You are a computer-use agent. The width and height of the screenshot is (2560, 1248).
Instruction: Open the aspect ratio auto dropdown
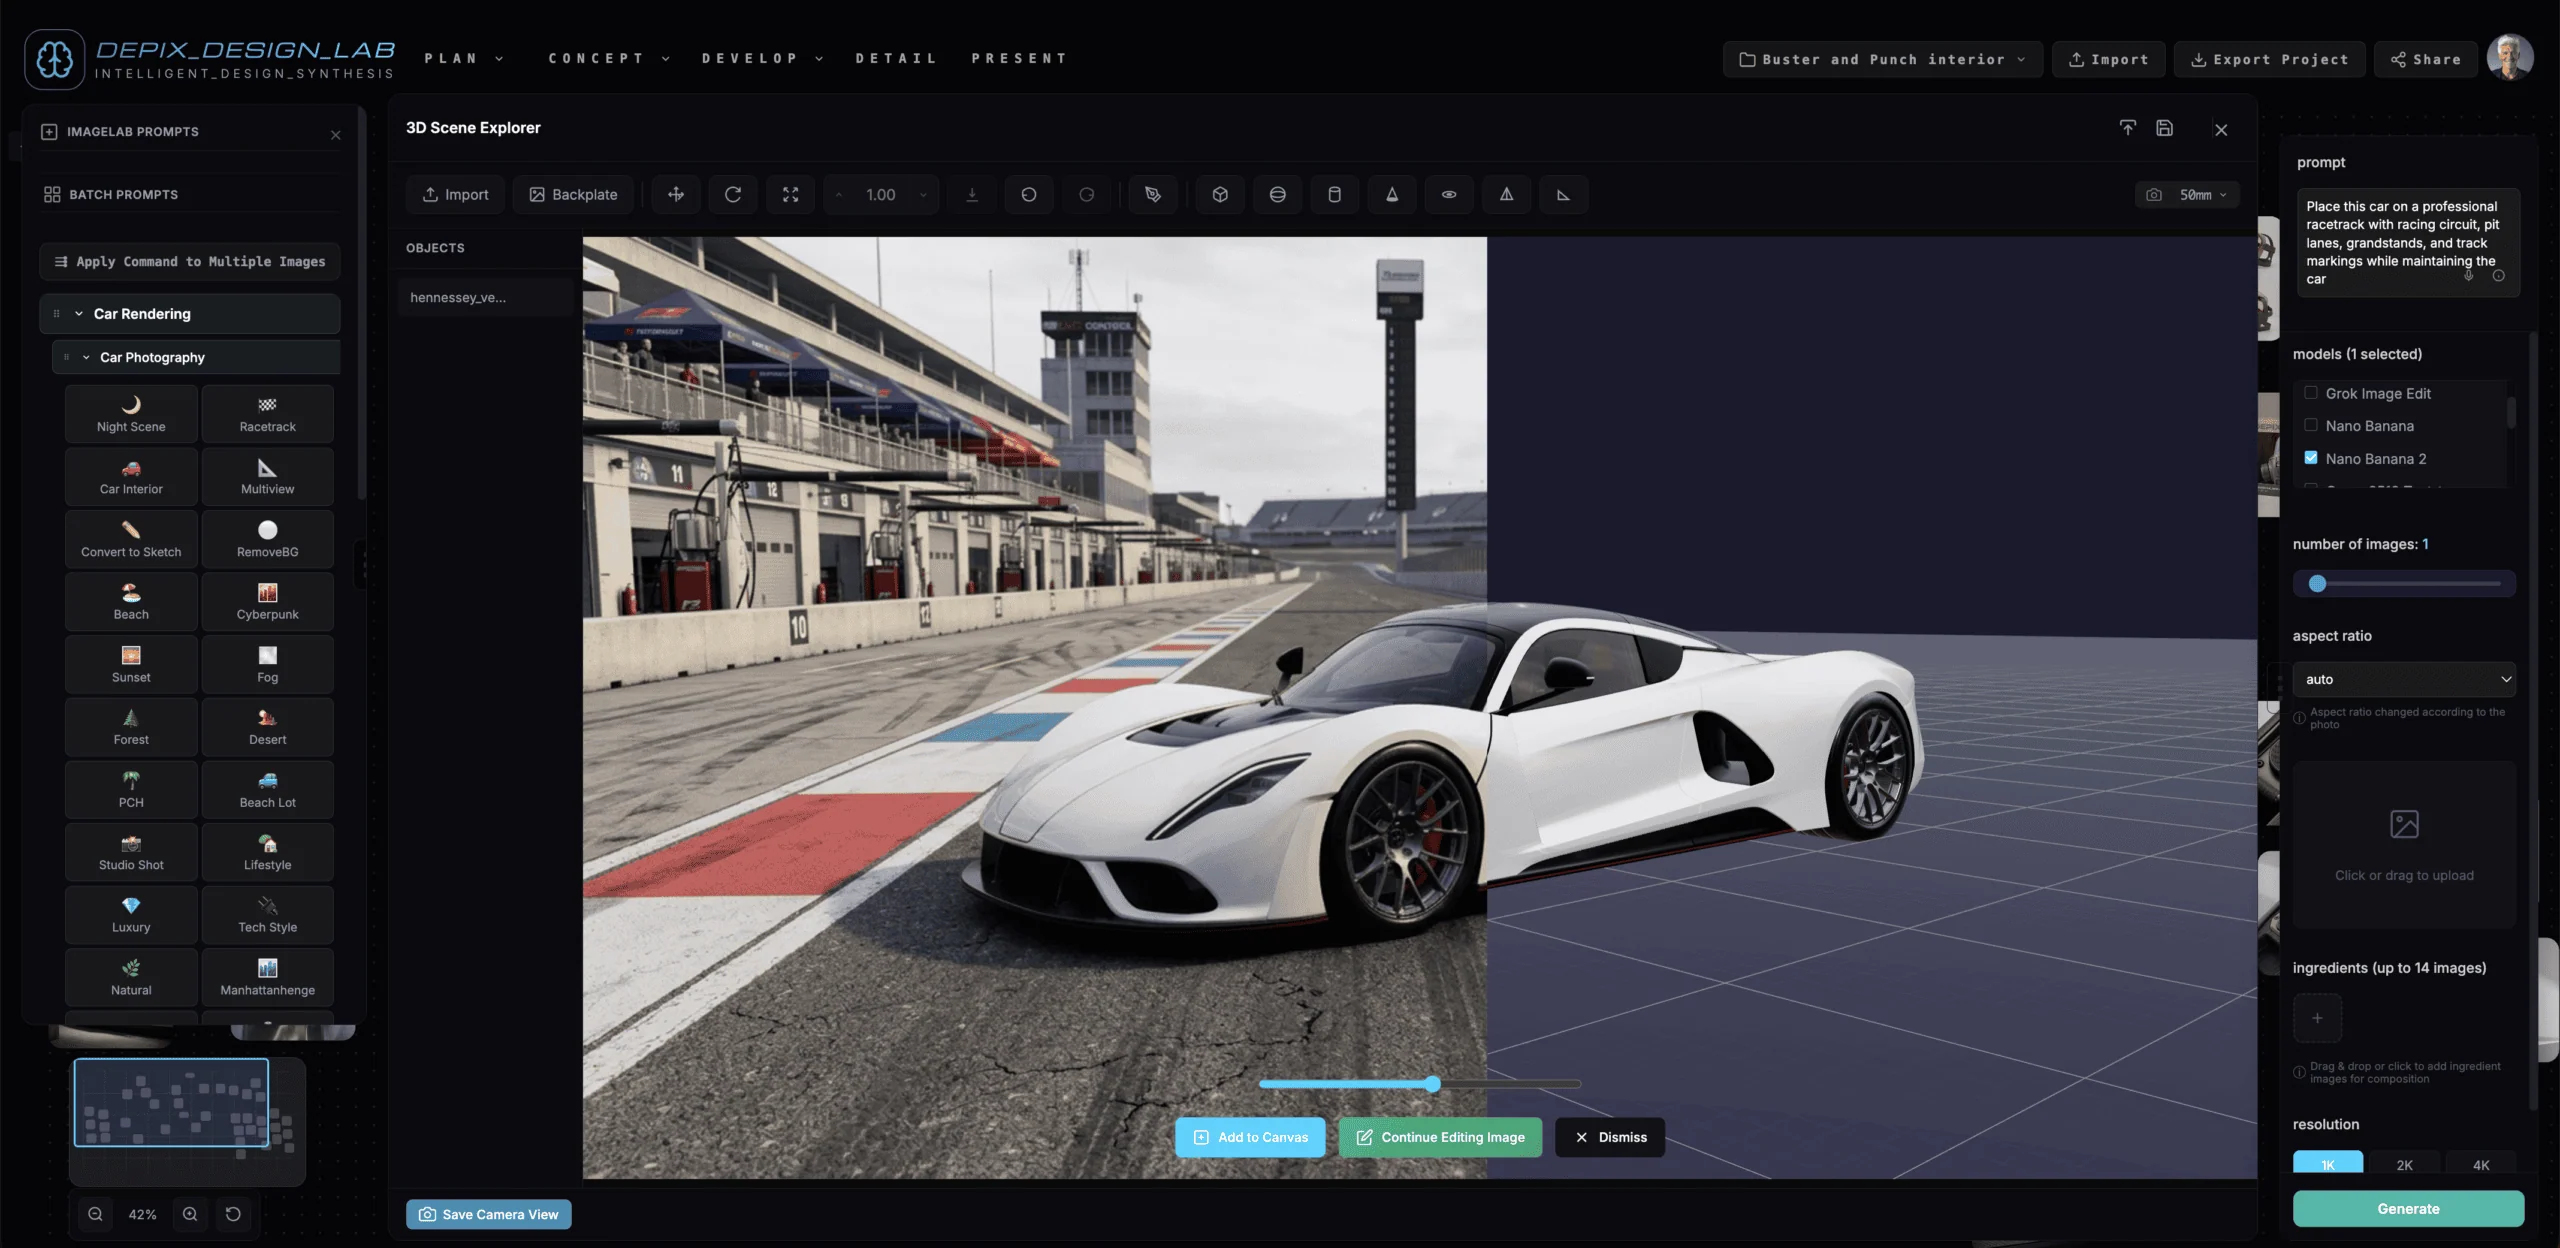[x=2404, y=679]
